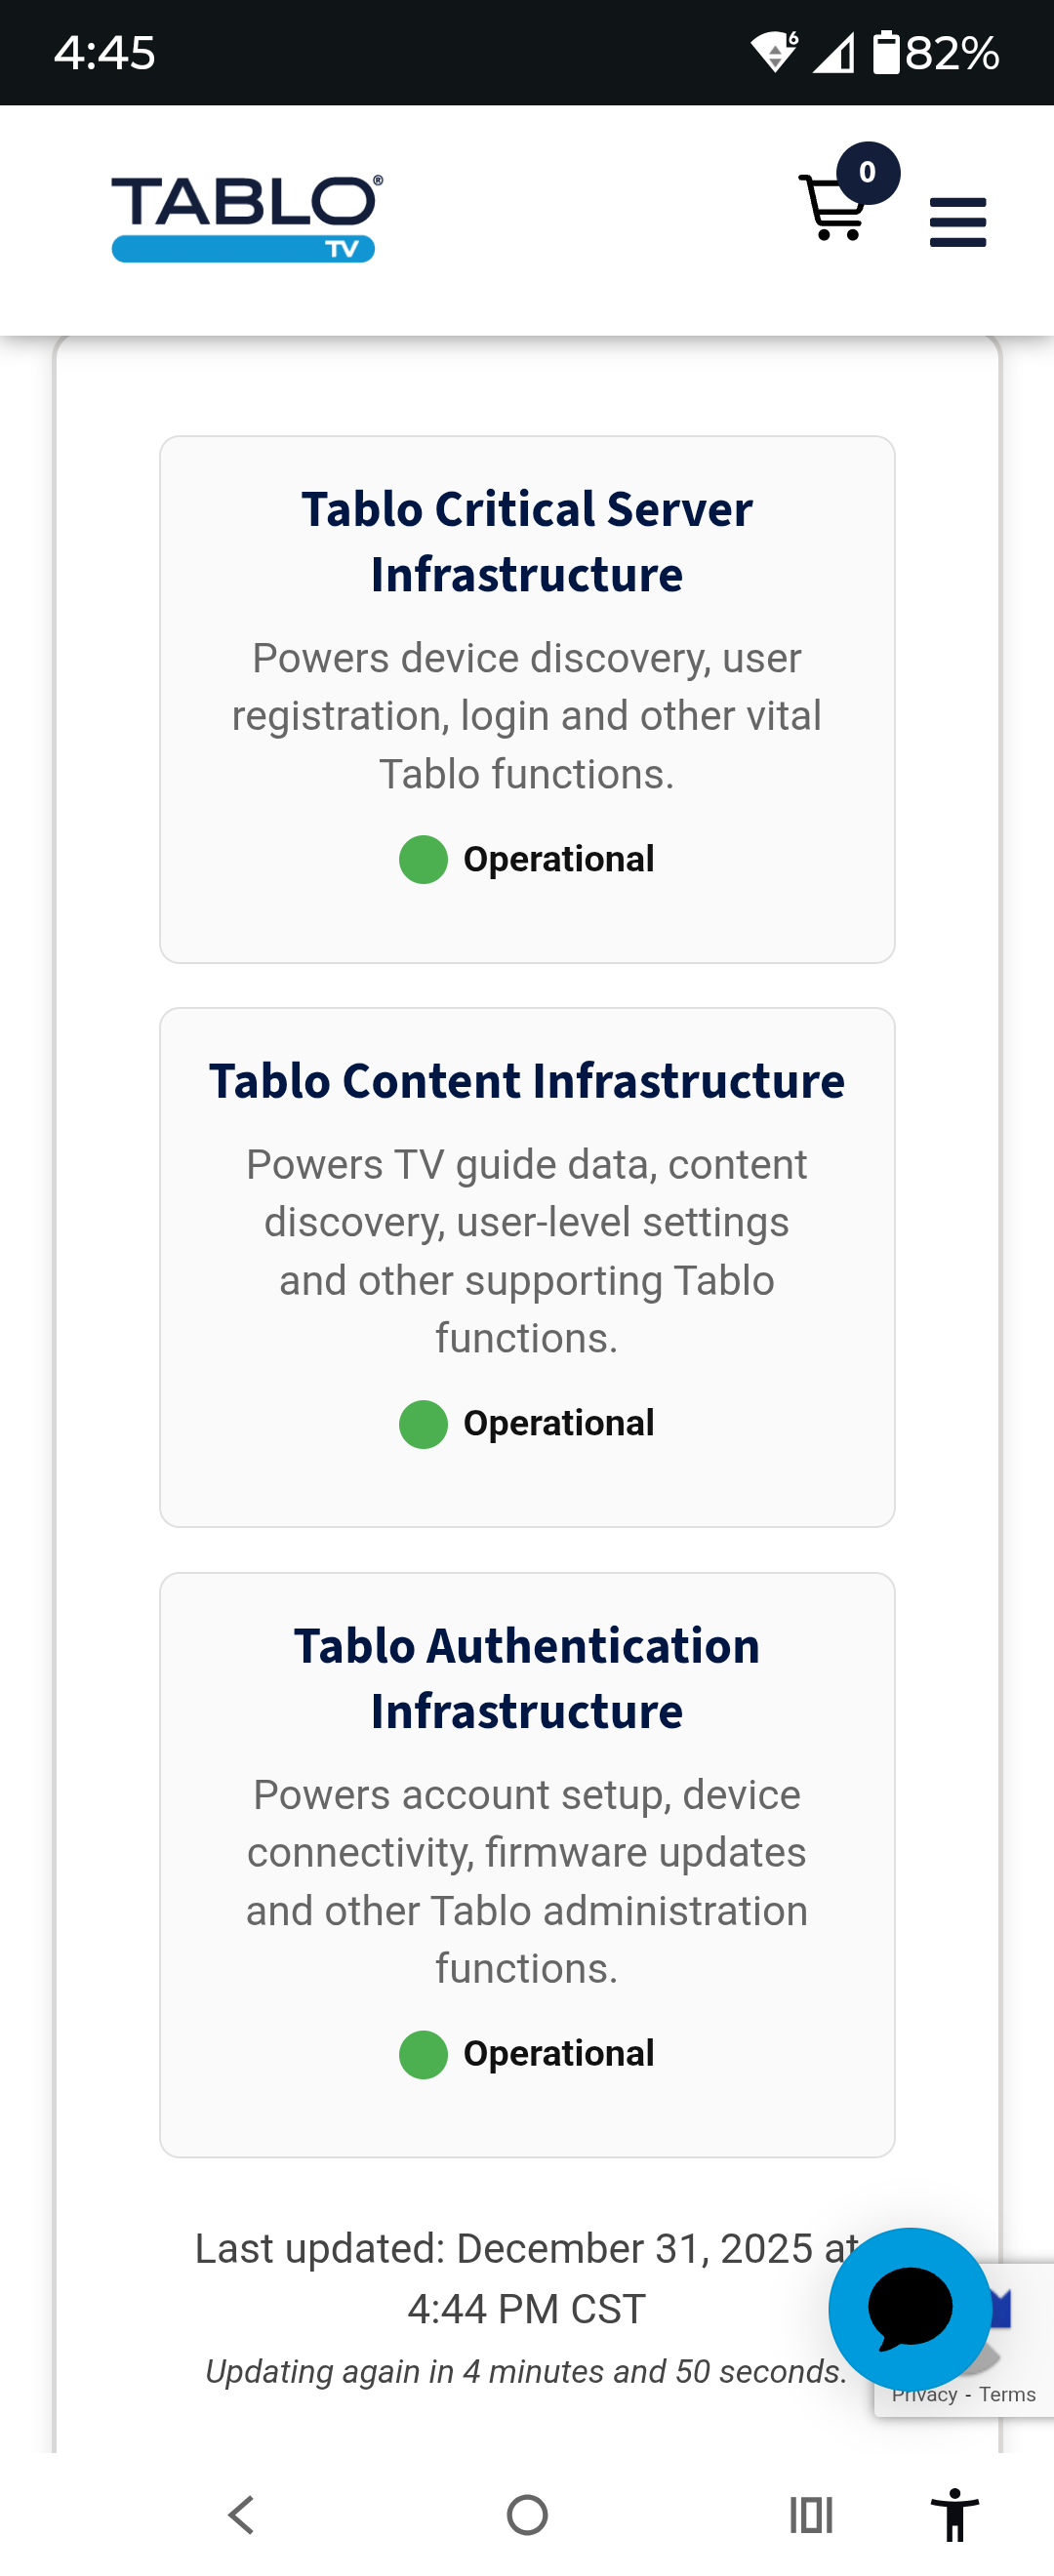Open the recent apps switcher

click(x=810, y=2514)
